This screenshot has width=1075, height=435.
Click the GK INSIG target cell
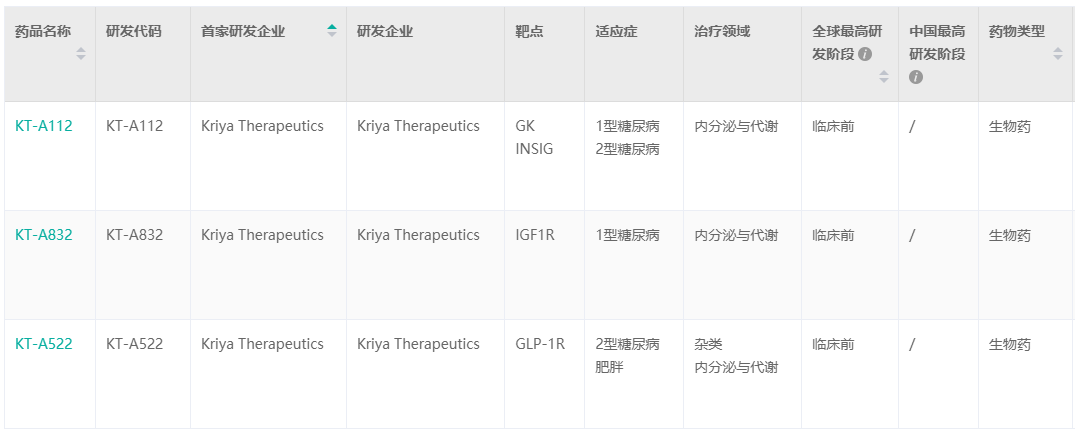pos(534,138)
